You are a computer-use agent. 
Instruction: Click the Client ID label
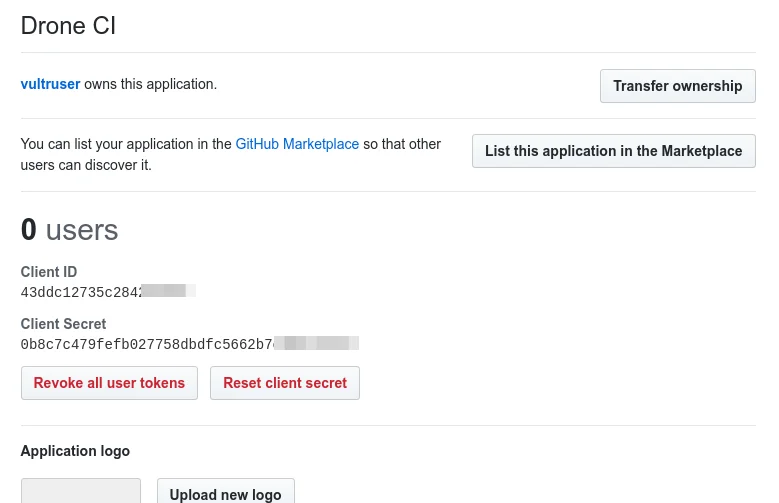49,272
